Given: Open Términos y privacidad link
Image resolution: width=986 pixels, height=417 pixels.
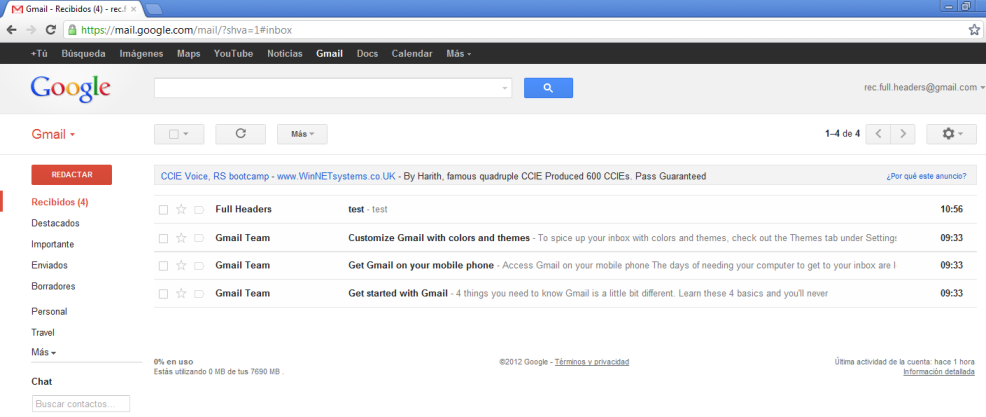Looking at the screenshot, I should pos(592,362).
